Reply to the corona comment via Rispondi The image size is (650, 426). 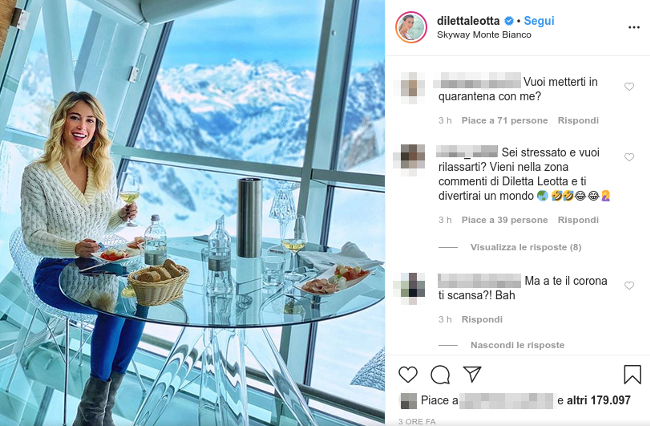[482, 320]
